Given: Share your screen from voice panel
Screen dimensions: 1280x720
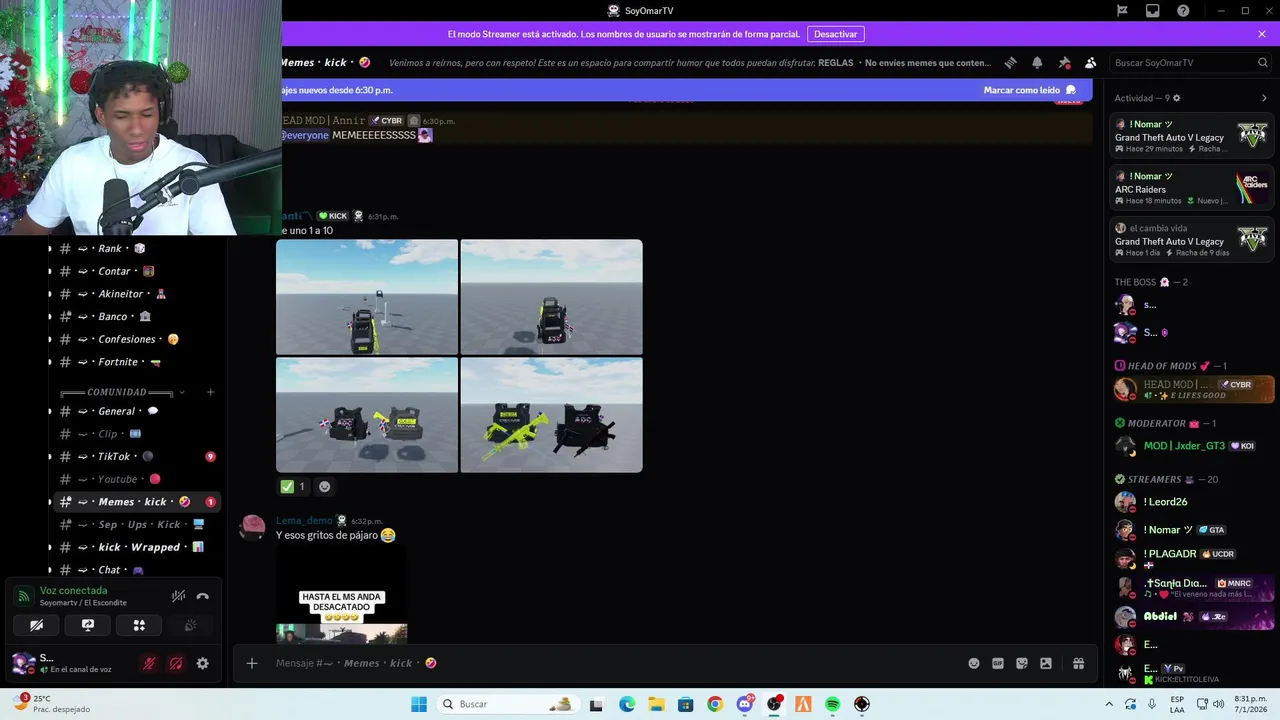Looking at the screenshot, I should point(88,625).
